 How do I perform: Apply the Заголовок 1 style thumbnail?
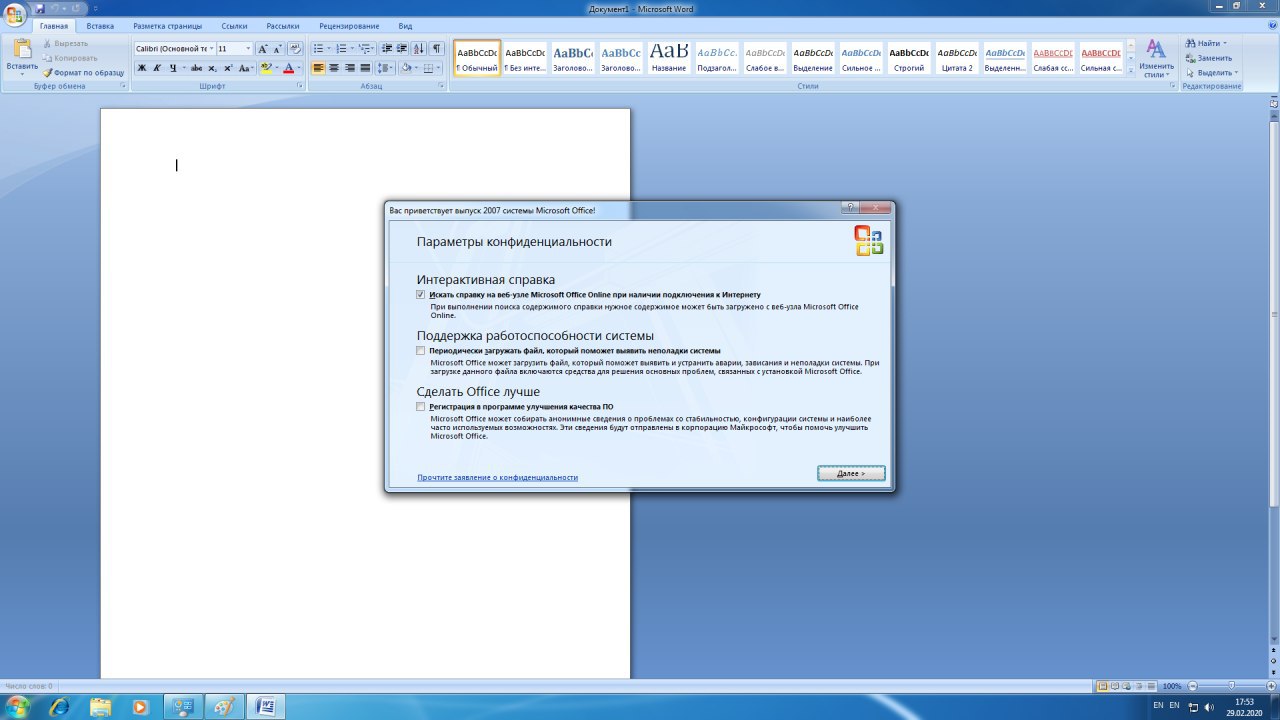pos(573,58)
